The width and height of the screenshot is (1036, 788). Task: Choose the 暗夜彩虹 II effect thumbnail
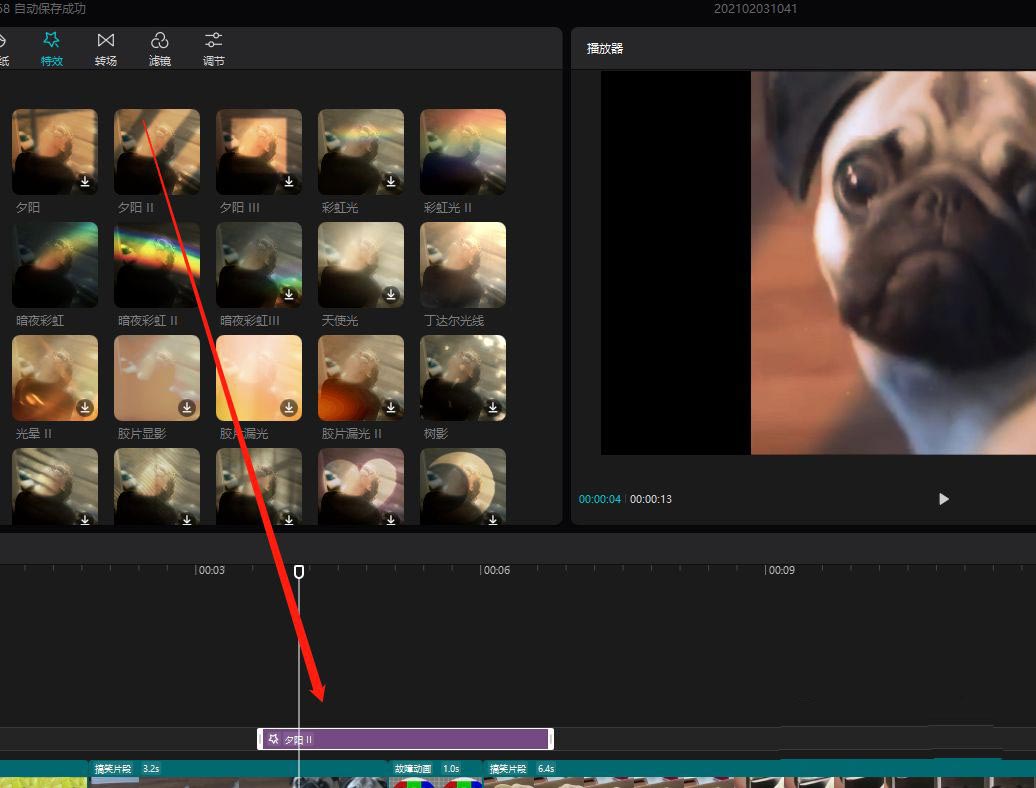(157, 264)
